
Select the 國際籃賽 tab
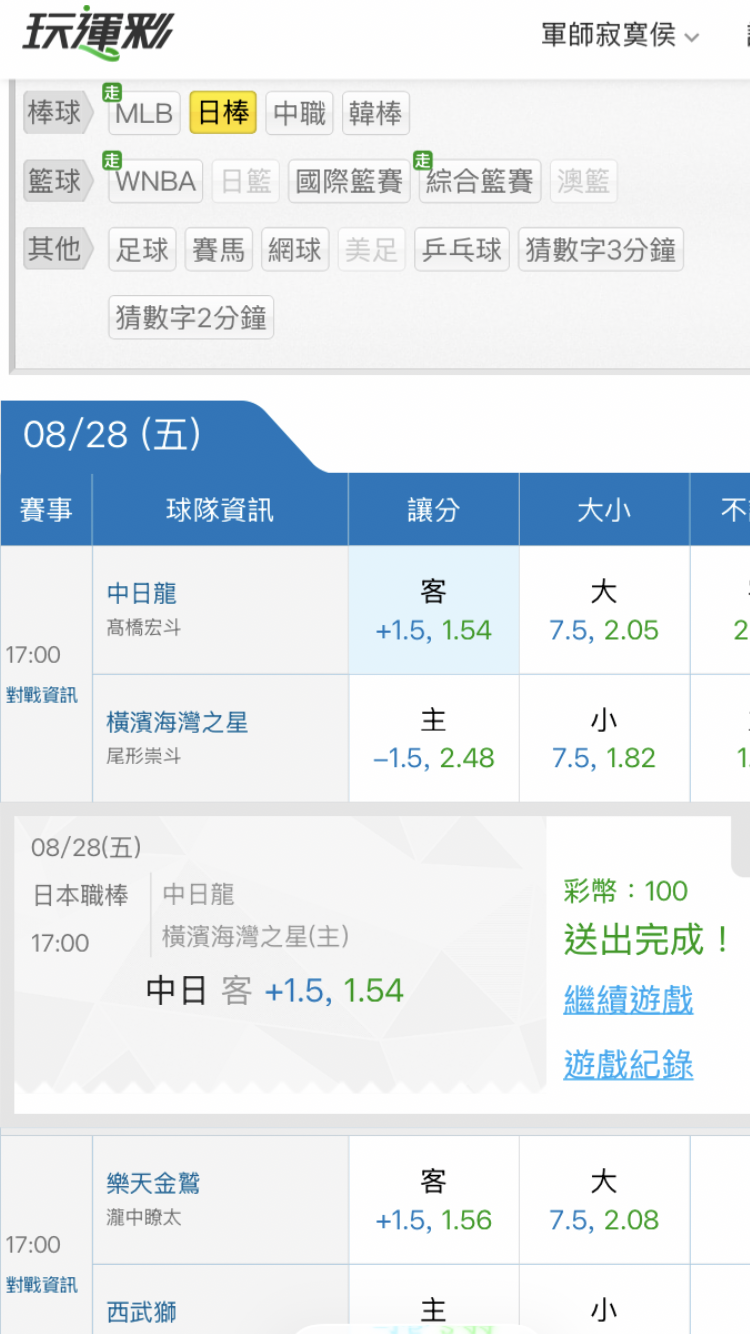click(349, 181)
